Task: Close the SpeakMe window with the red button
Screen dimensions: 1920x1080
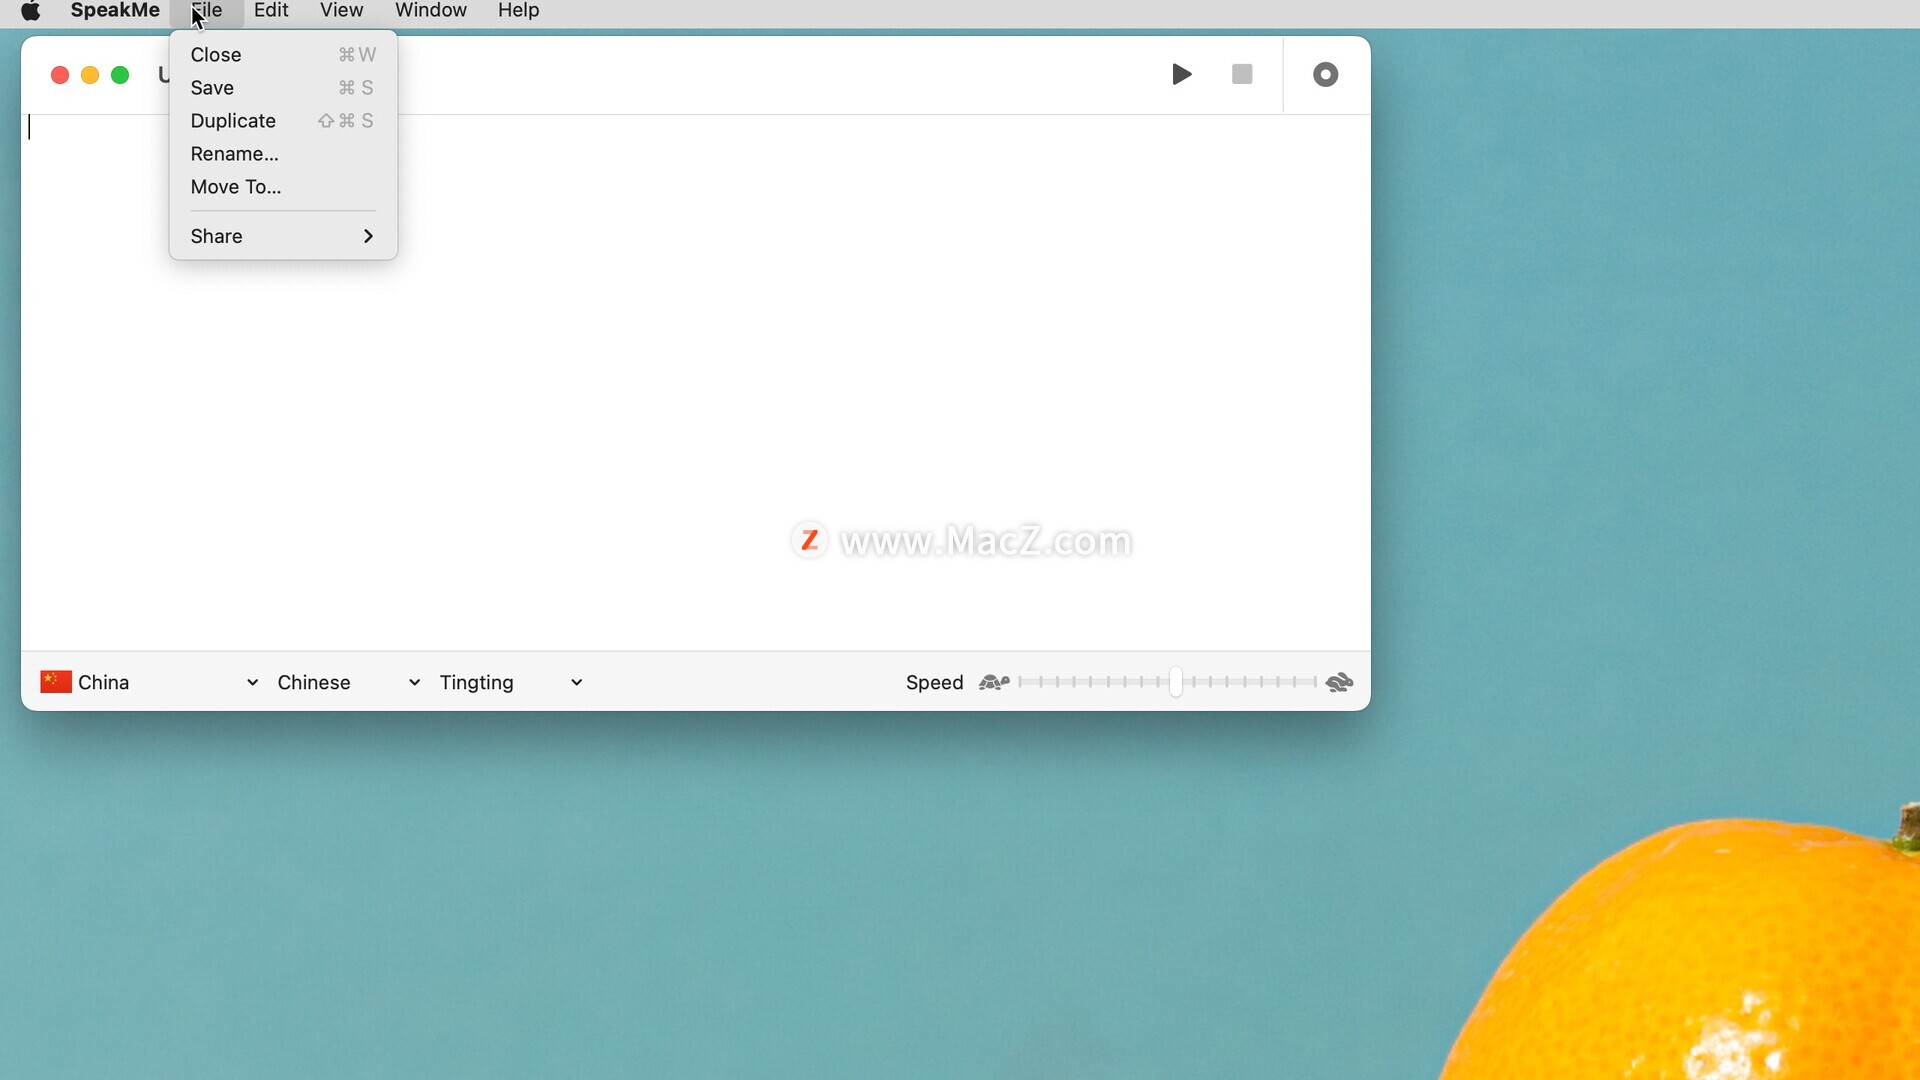Action: tap(60, 75)
